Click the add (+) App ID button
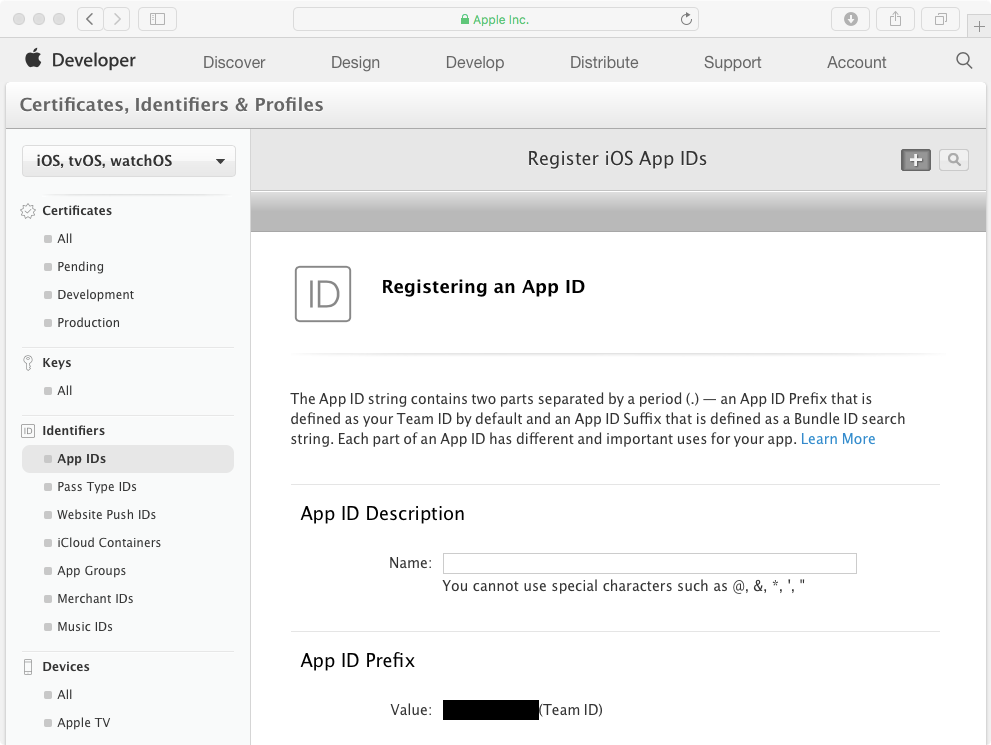The width and height of the screenshot is (991, 745). click(915, 160)
